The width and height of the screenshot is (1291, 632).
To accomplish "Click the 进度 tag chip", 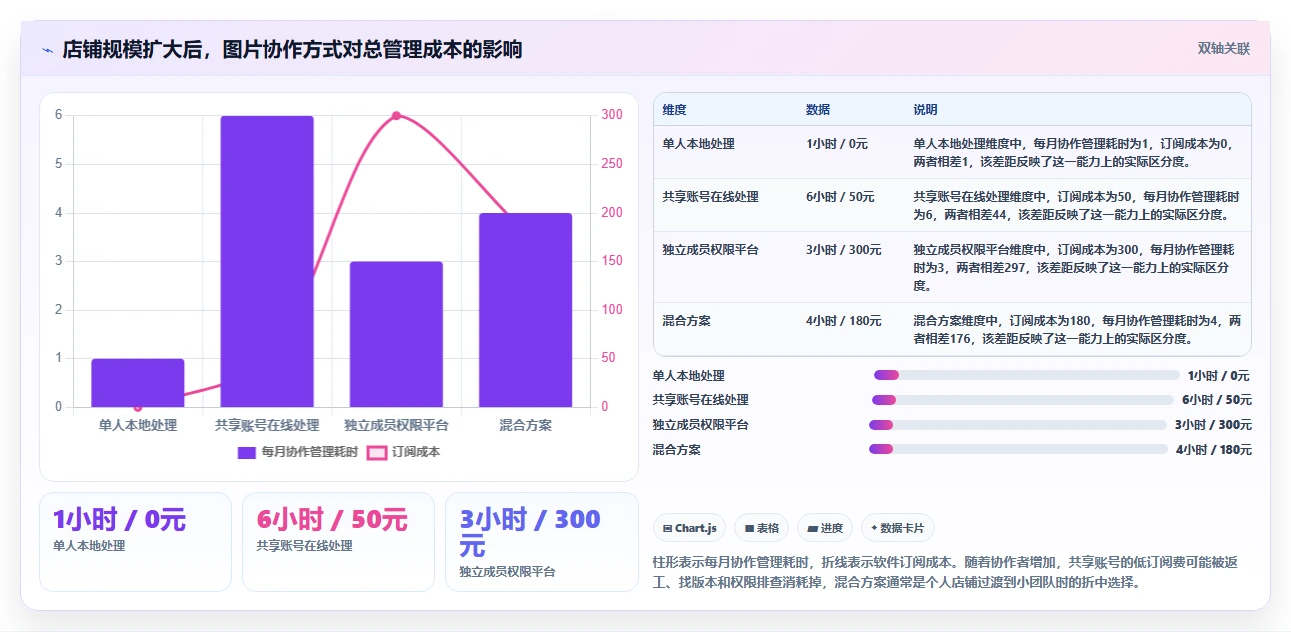I will (x=825, y=528).
